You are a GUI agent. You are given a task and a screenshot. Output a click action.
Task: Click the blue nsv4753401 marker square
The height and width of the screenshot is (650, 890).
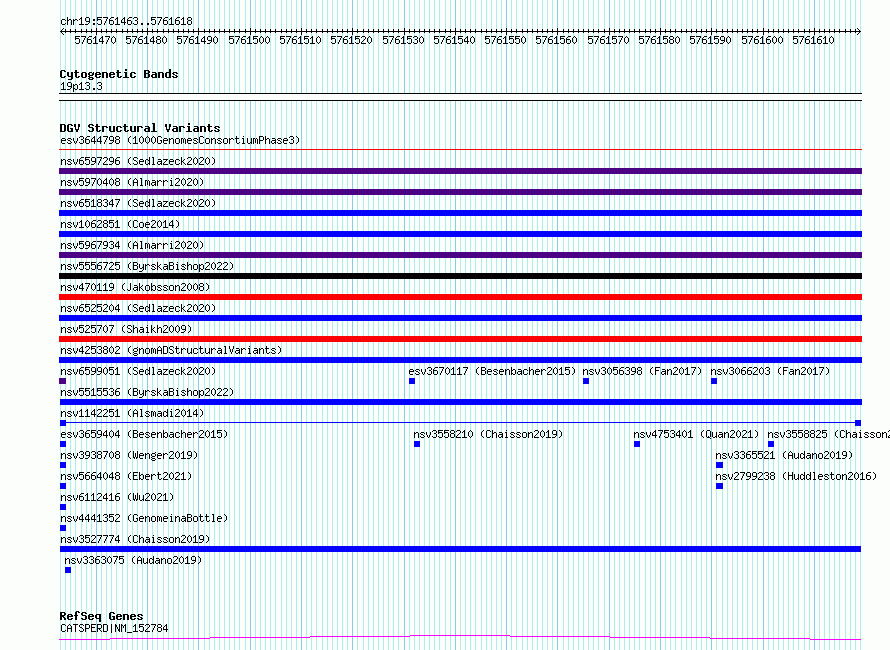(x=637, y=444)
